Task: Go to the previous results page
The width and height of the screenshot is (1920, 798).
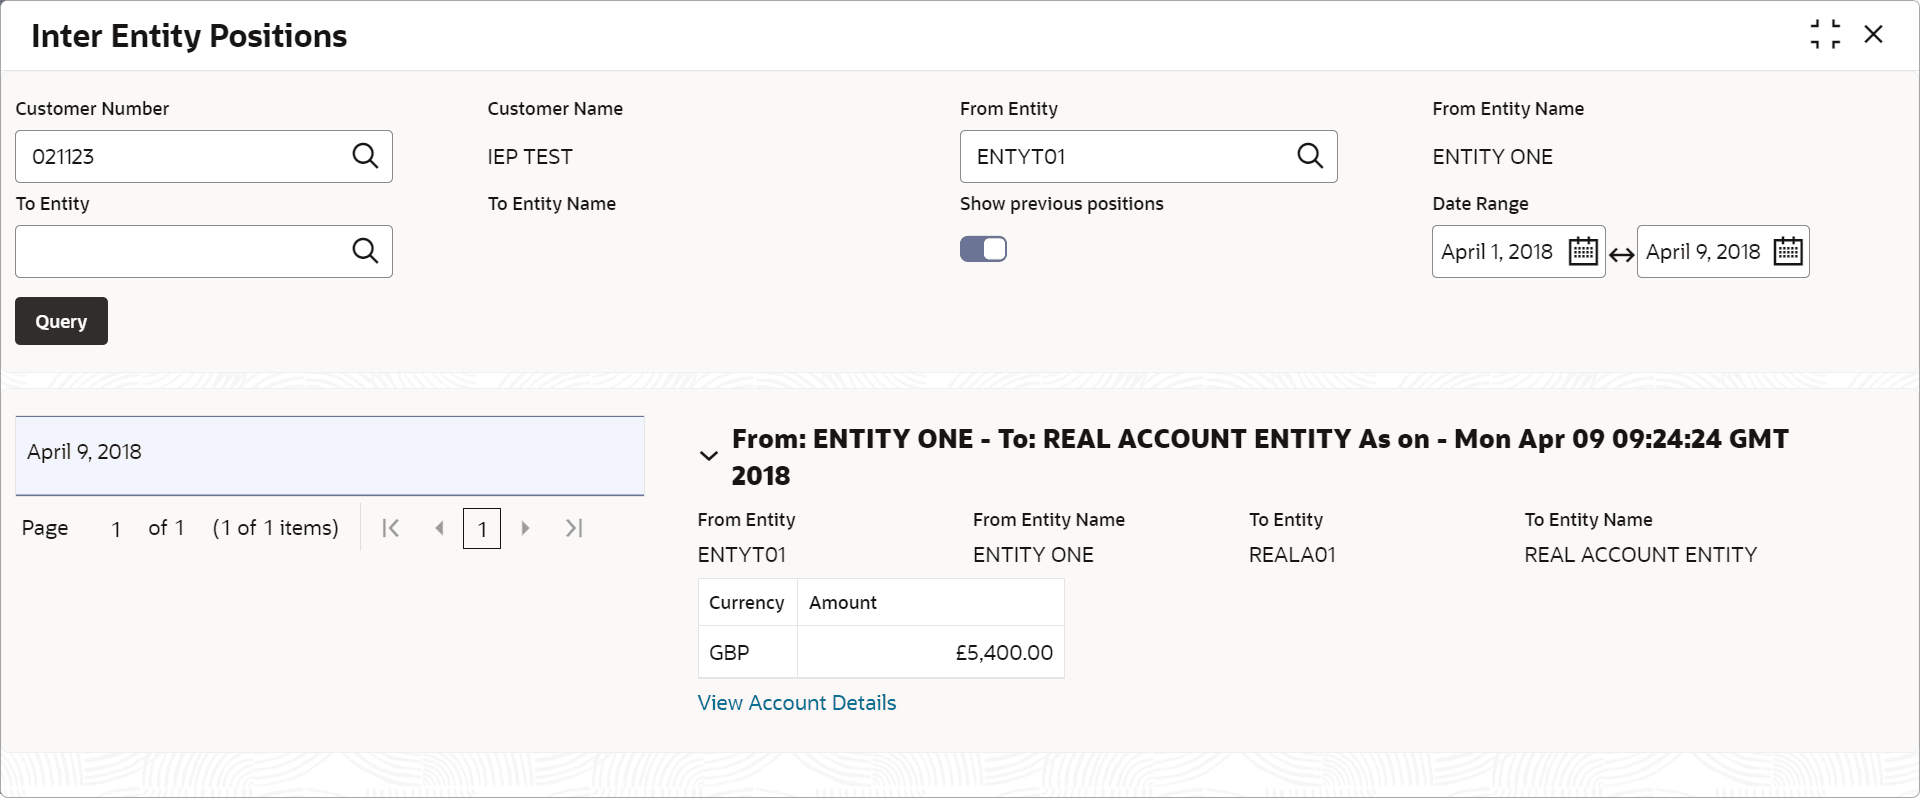Action: (439, 528)
